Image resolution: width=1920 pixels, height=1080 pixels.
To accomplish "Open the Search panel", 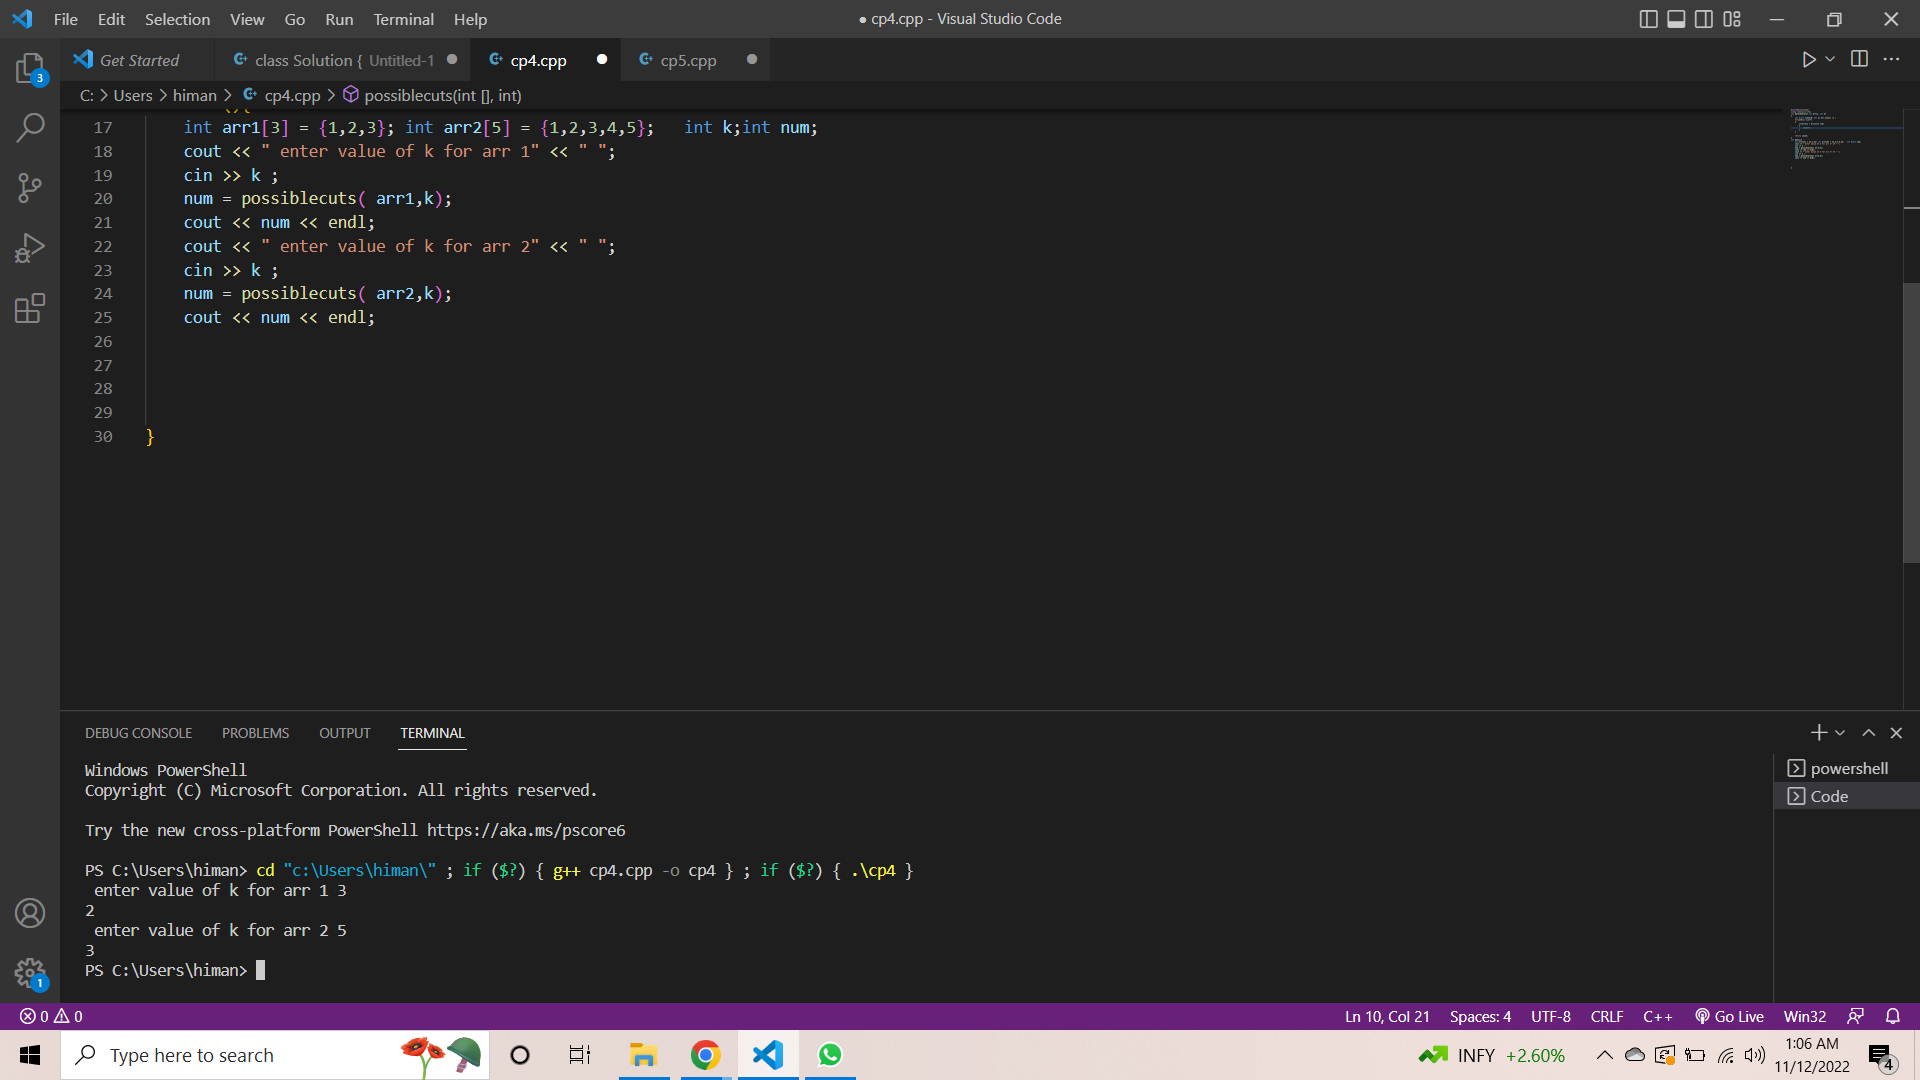I will click(30, 128).
